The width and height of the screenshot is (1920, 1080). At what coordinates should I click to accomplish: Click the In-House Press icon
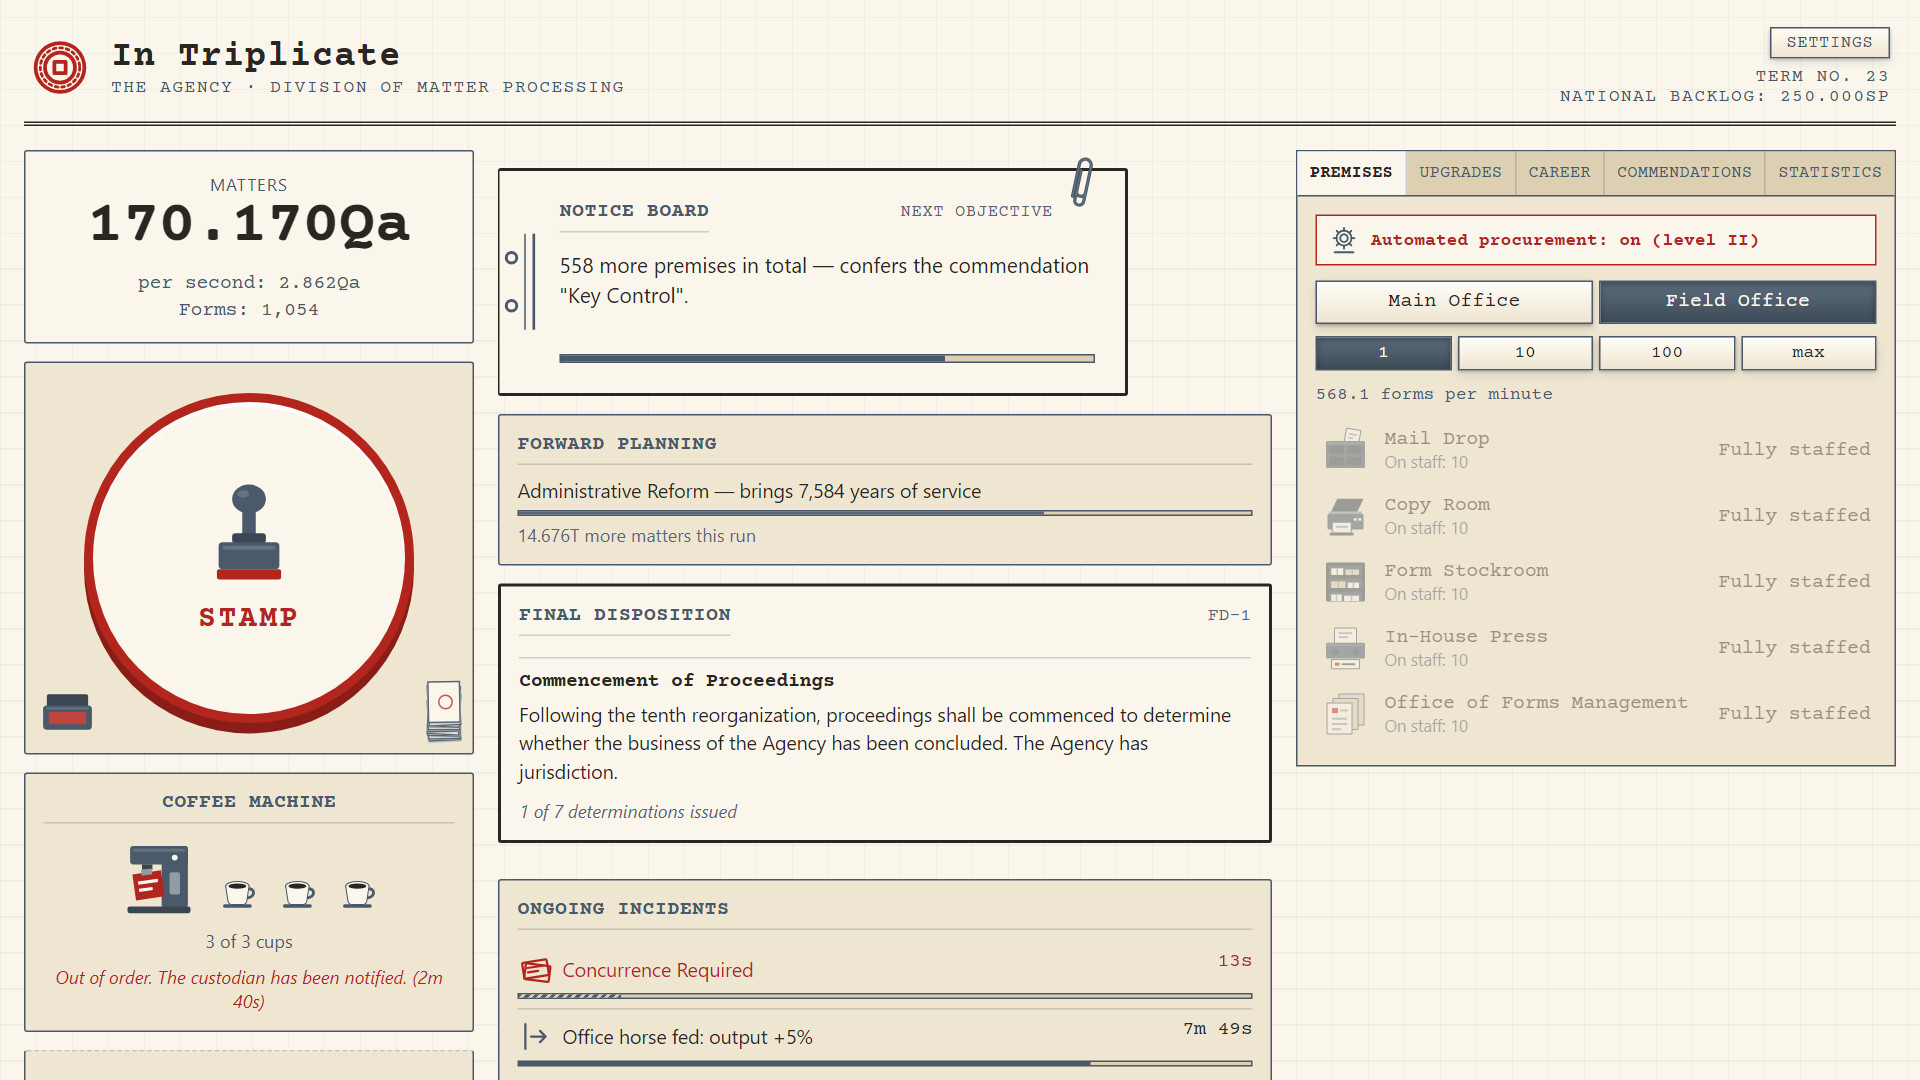pos(1345,647)
